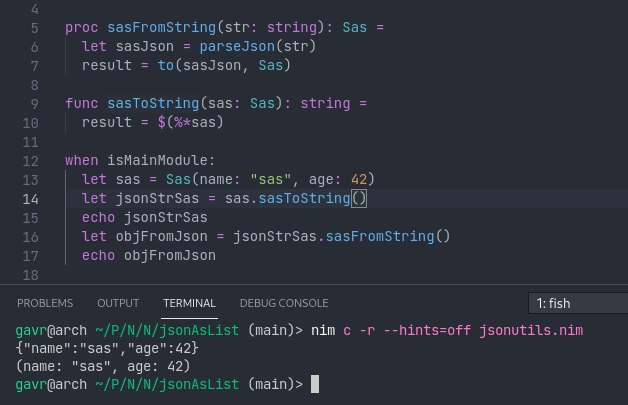
Task: Click the number 42 on line 13
Action: click(x=359, y=179)
